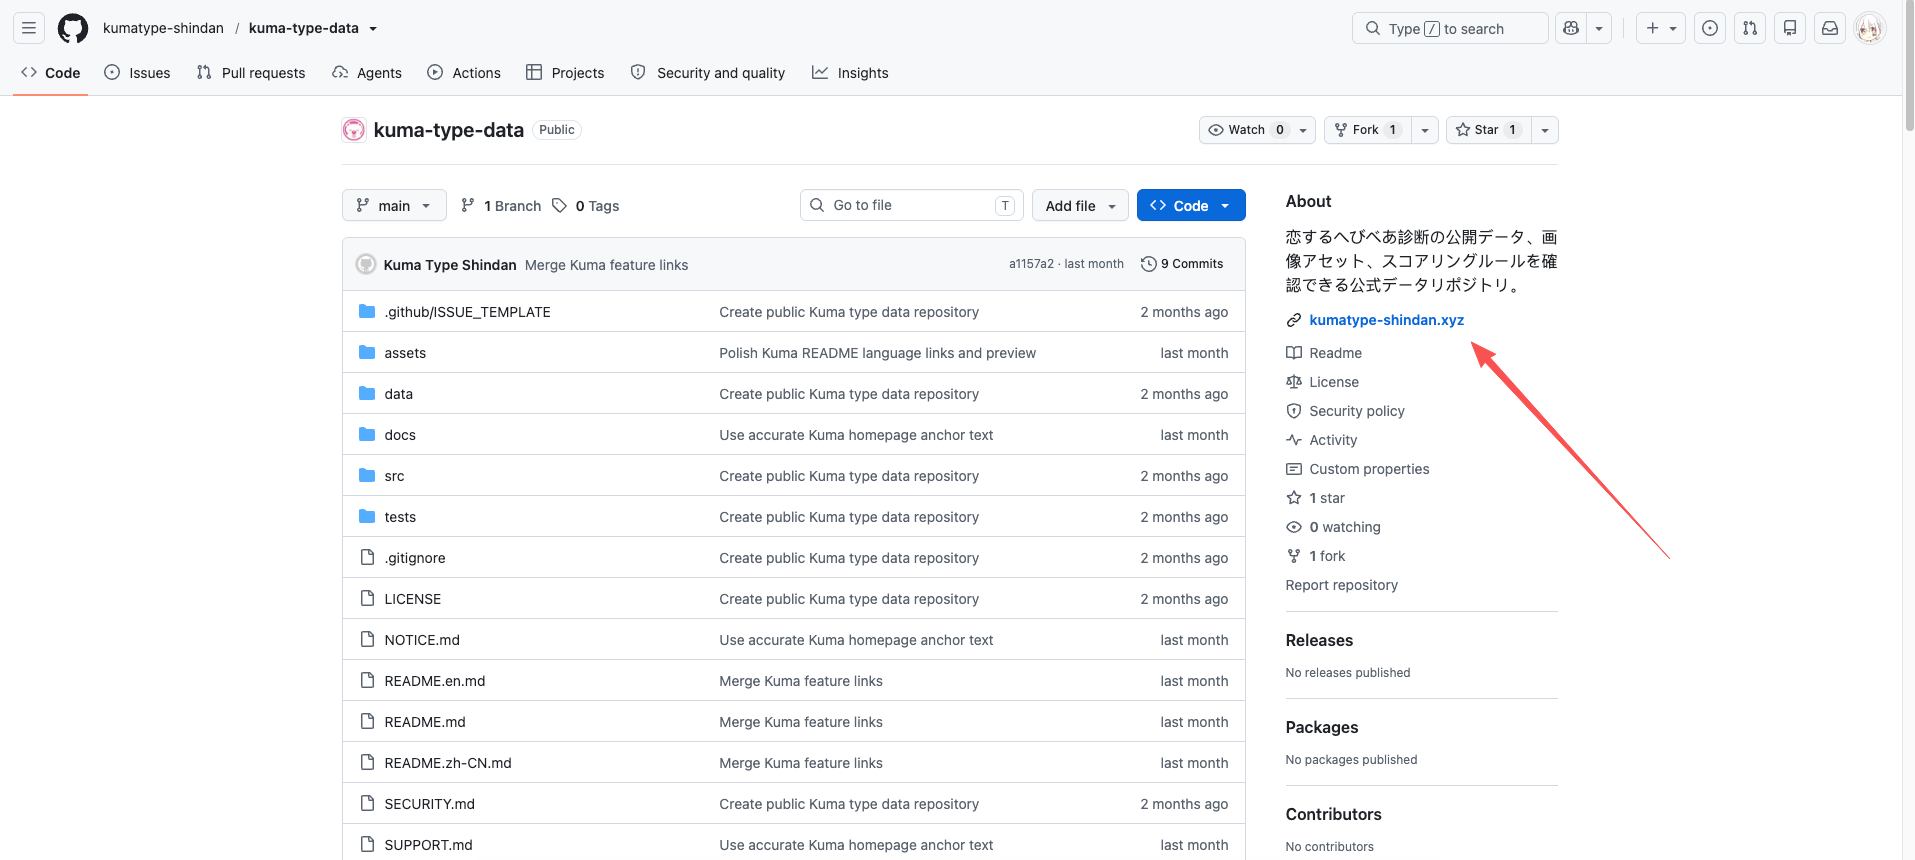The image size is (1915, 860).
Task: Switch to the Insights tab
Action: (x=850, y=73)
